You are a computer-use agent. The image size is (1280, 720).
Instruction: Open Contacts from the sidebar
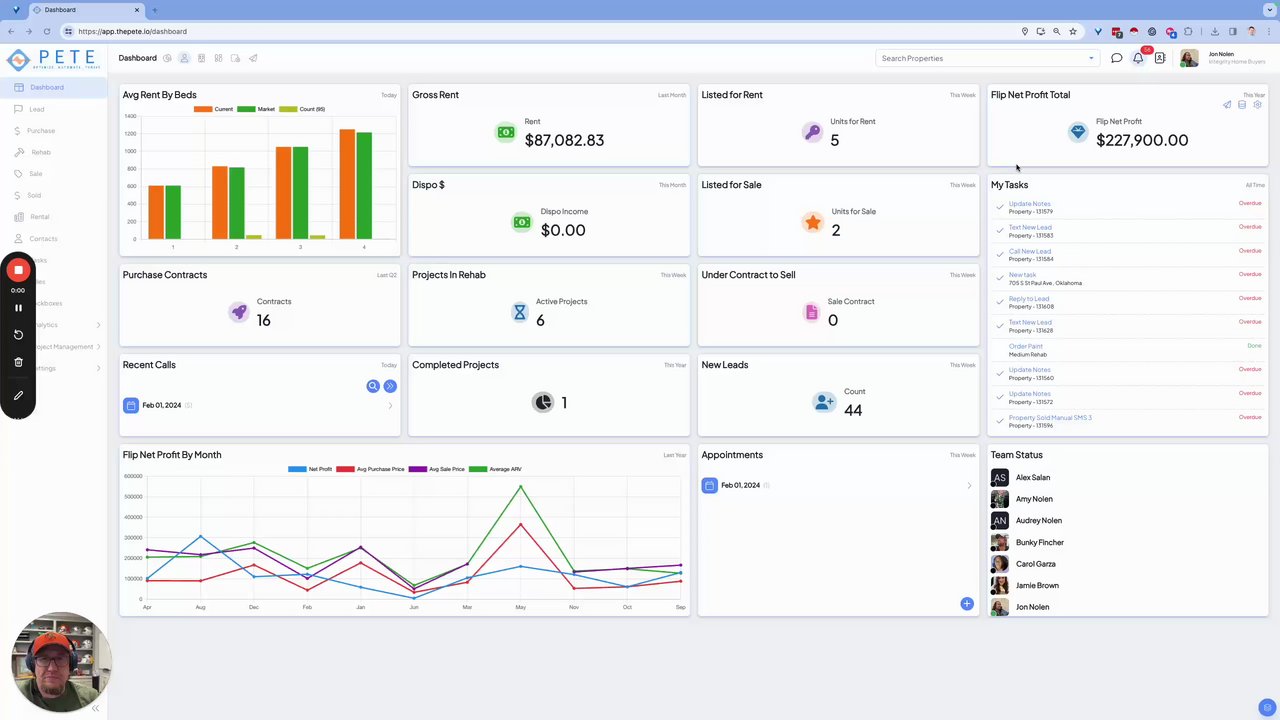(43, 239)
